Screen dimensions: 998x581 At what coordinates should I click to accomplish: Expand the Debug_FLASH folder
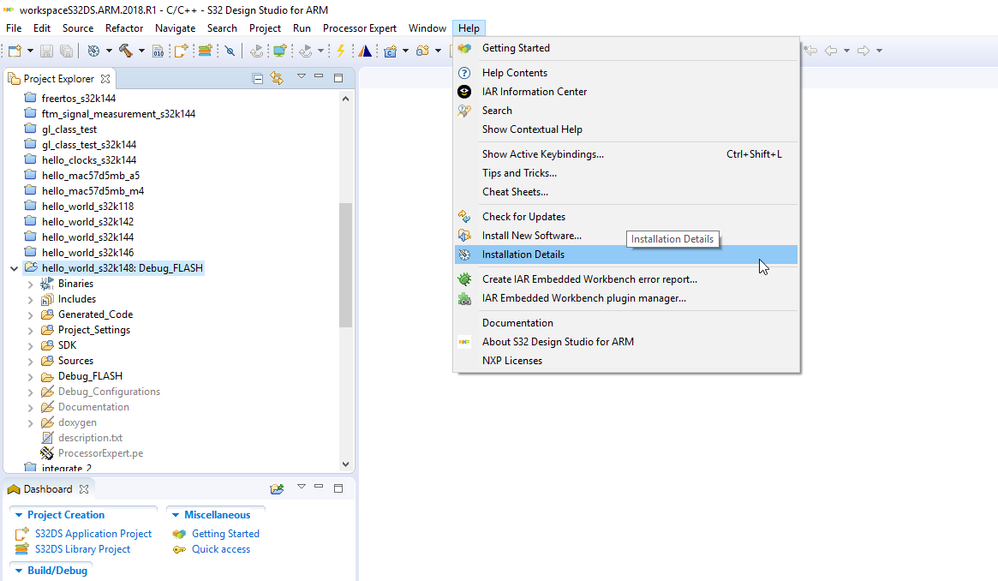[31, 377]
